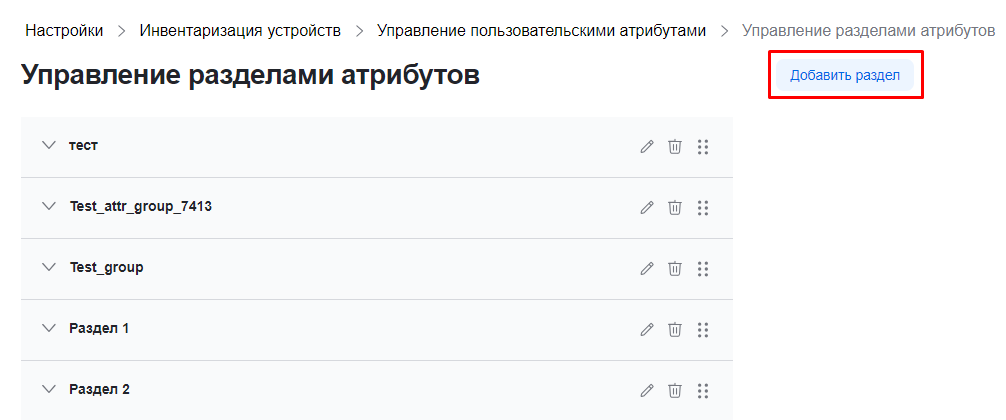Expand the Test_group section chevron
The height and width of the screenshot is (420, 1006).
pyautogui.click(x=49, y=267)
